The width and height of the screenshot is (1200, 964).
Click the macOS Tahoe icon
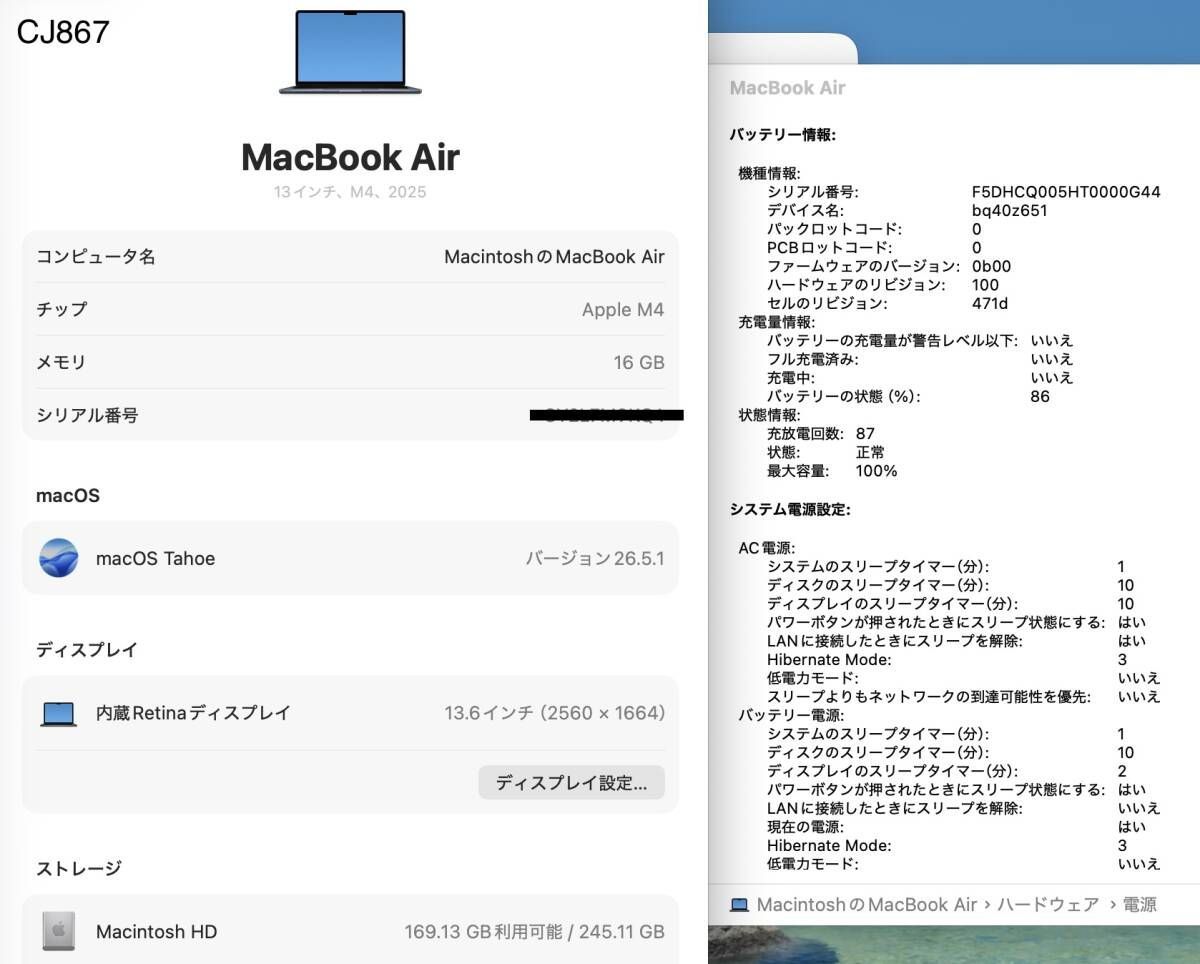coord(59,558)
